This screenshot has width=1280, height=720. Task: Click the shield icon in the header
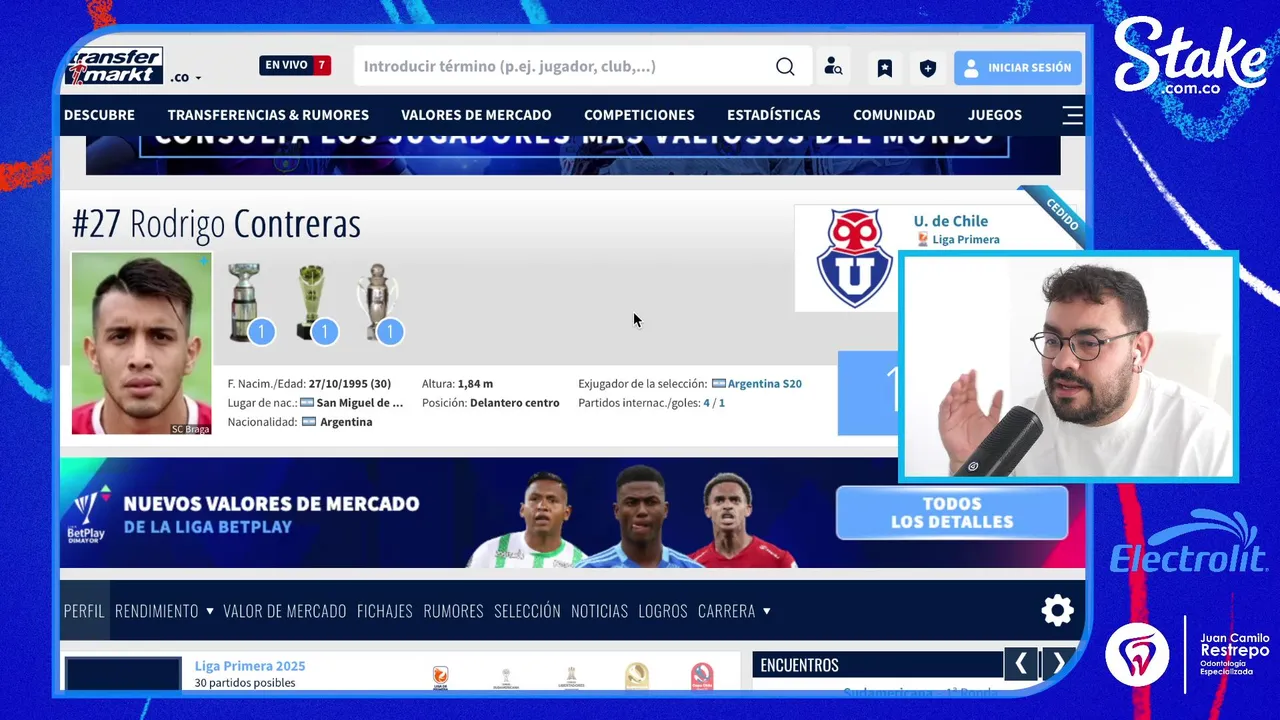928,68
